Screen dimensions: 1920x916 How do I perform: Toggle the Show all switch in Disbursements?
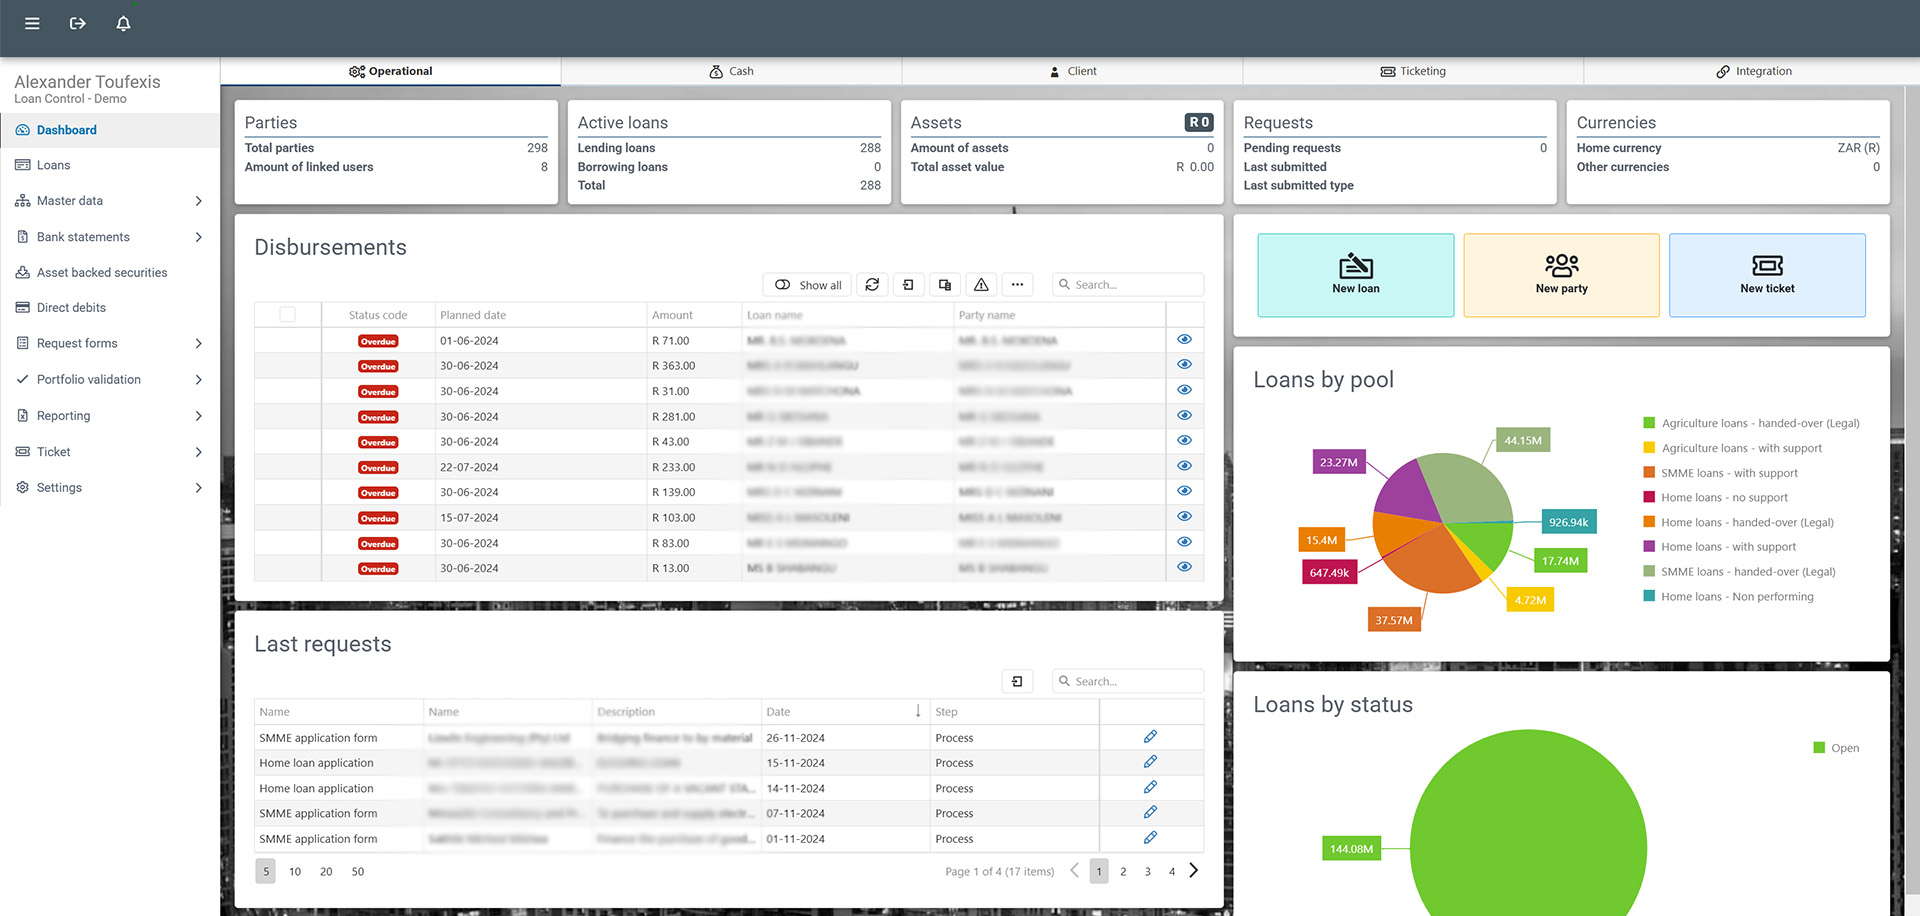point(808,285)
